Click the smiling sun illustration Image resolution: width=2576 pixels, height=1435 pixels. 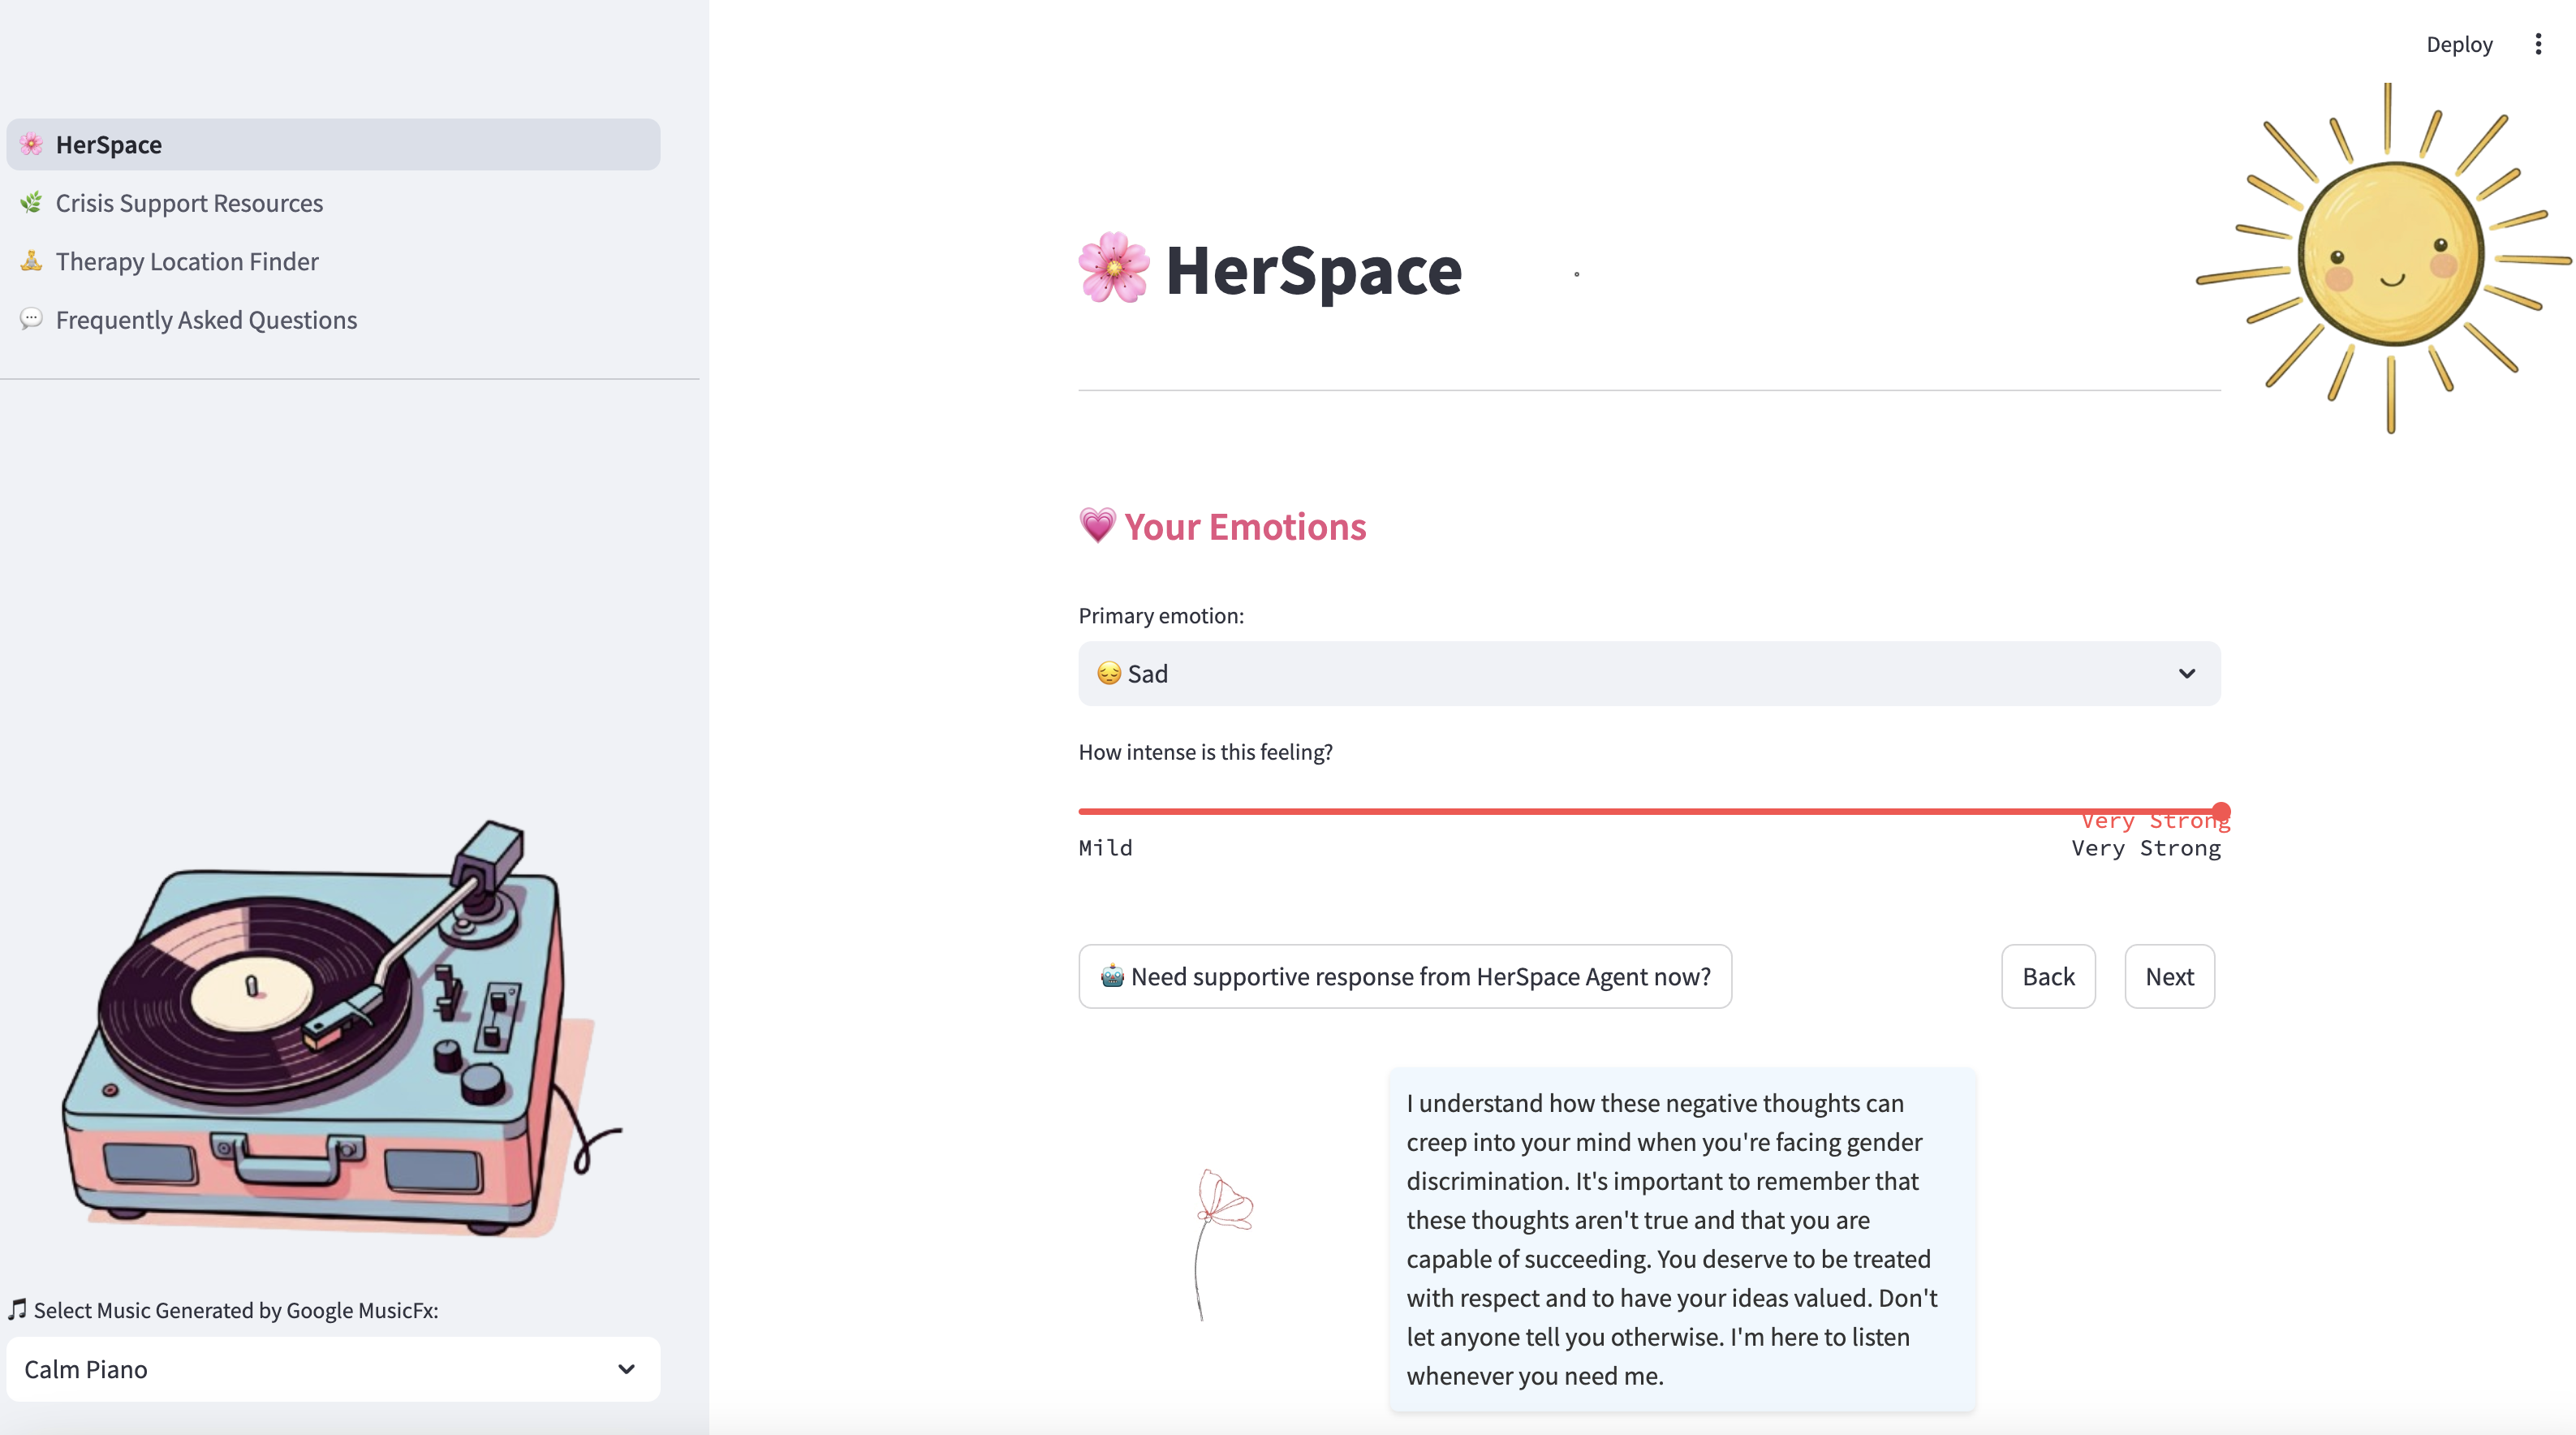2390,256
